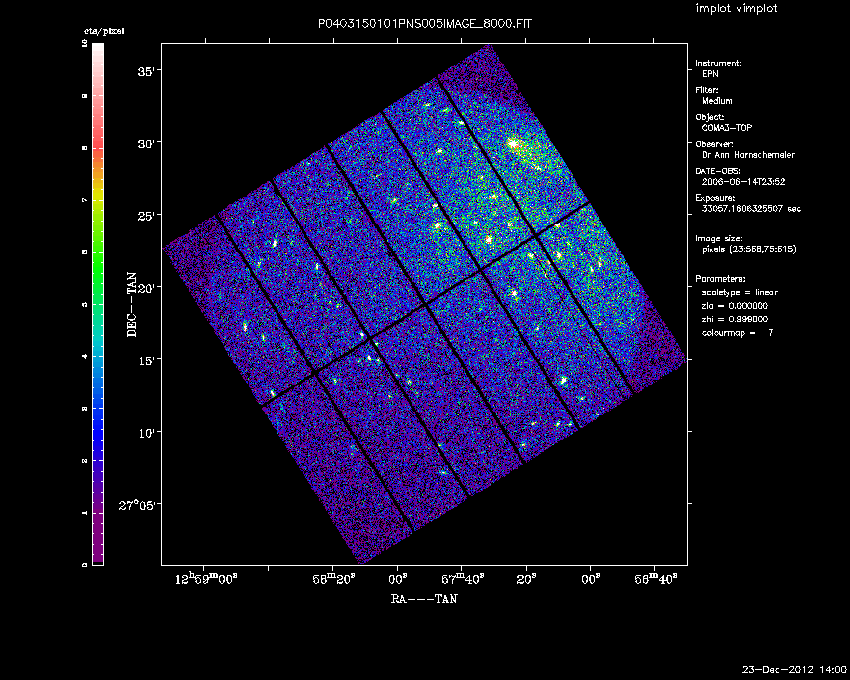
Task: Click the 'Parameters:' heading
Action: click(x=720, y=279)
